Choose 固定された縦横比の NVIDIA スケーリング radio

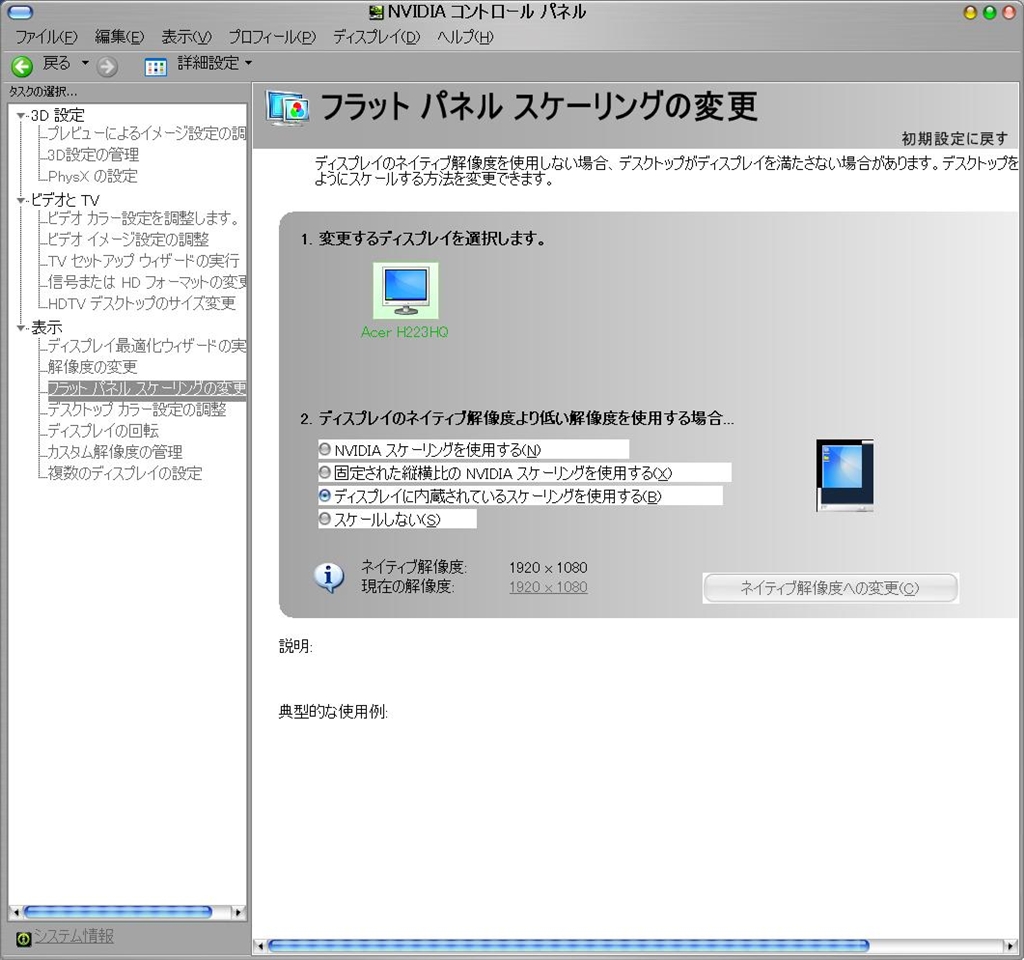tap(325, 472)
